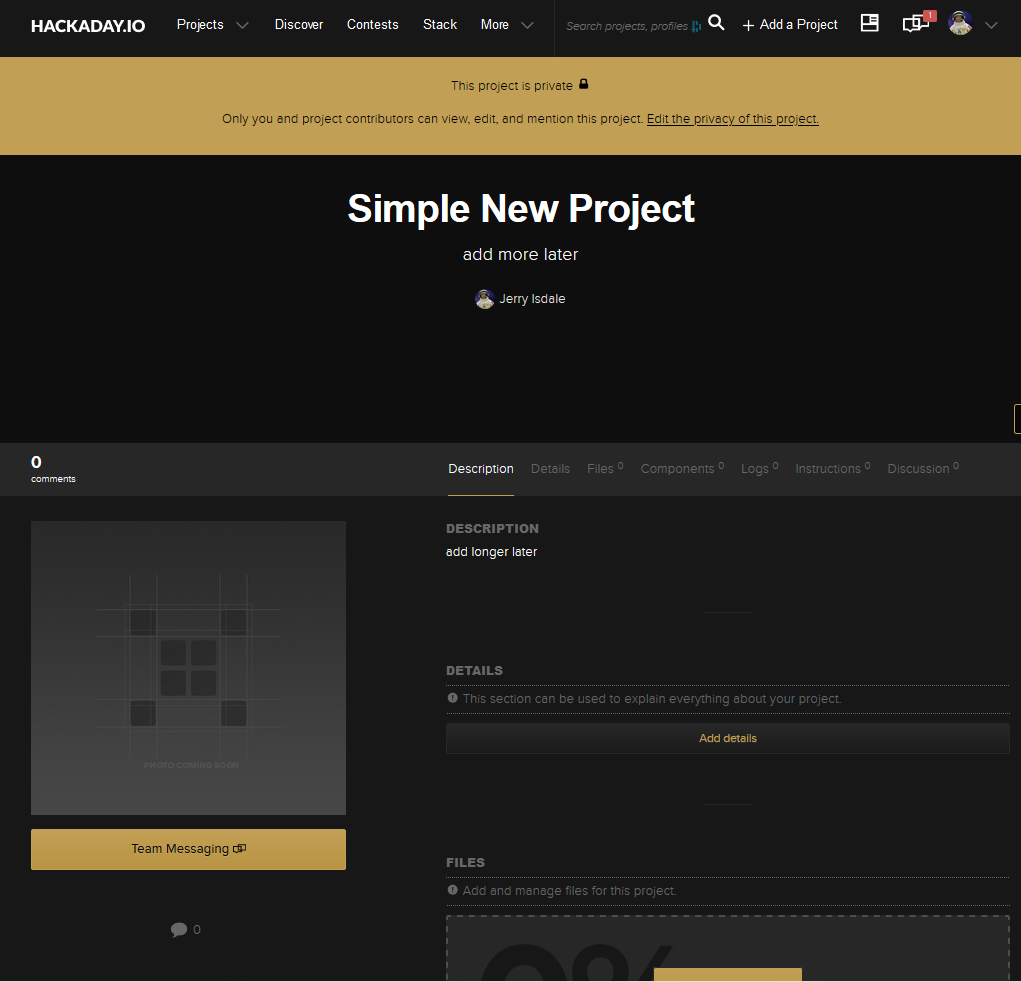Click the 'add longer later' description text

tap(491, 552)
